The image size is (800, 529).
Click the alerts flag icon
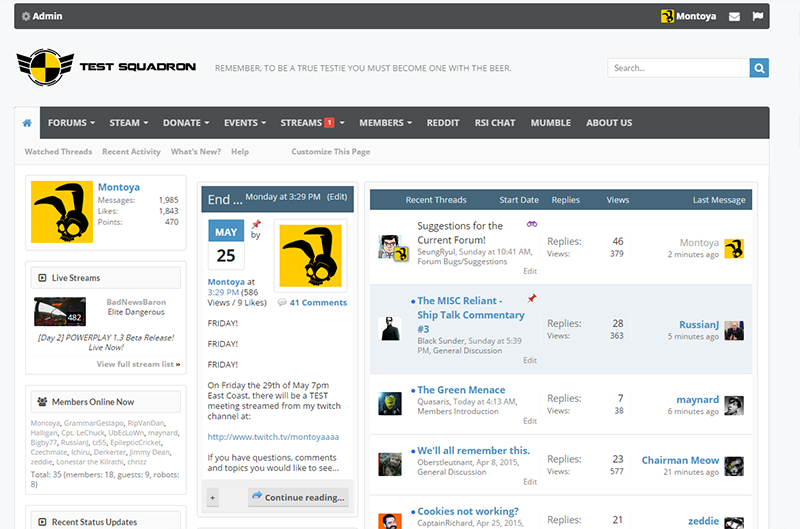point(758,17)
